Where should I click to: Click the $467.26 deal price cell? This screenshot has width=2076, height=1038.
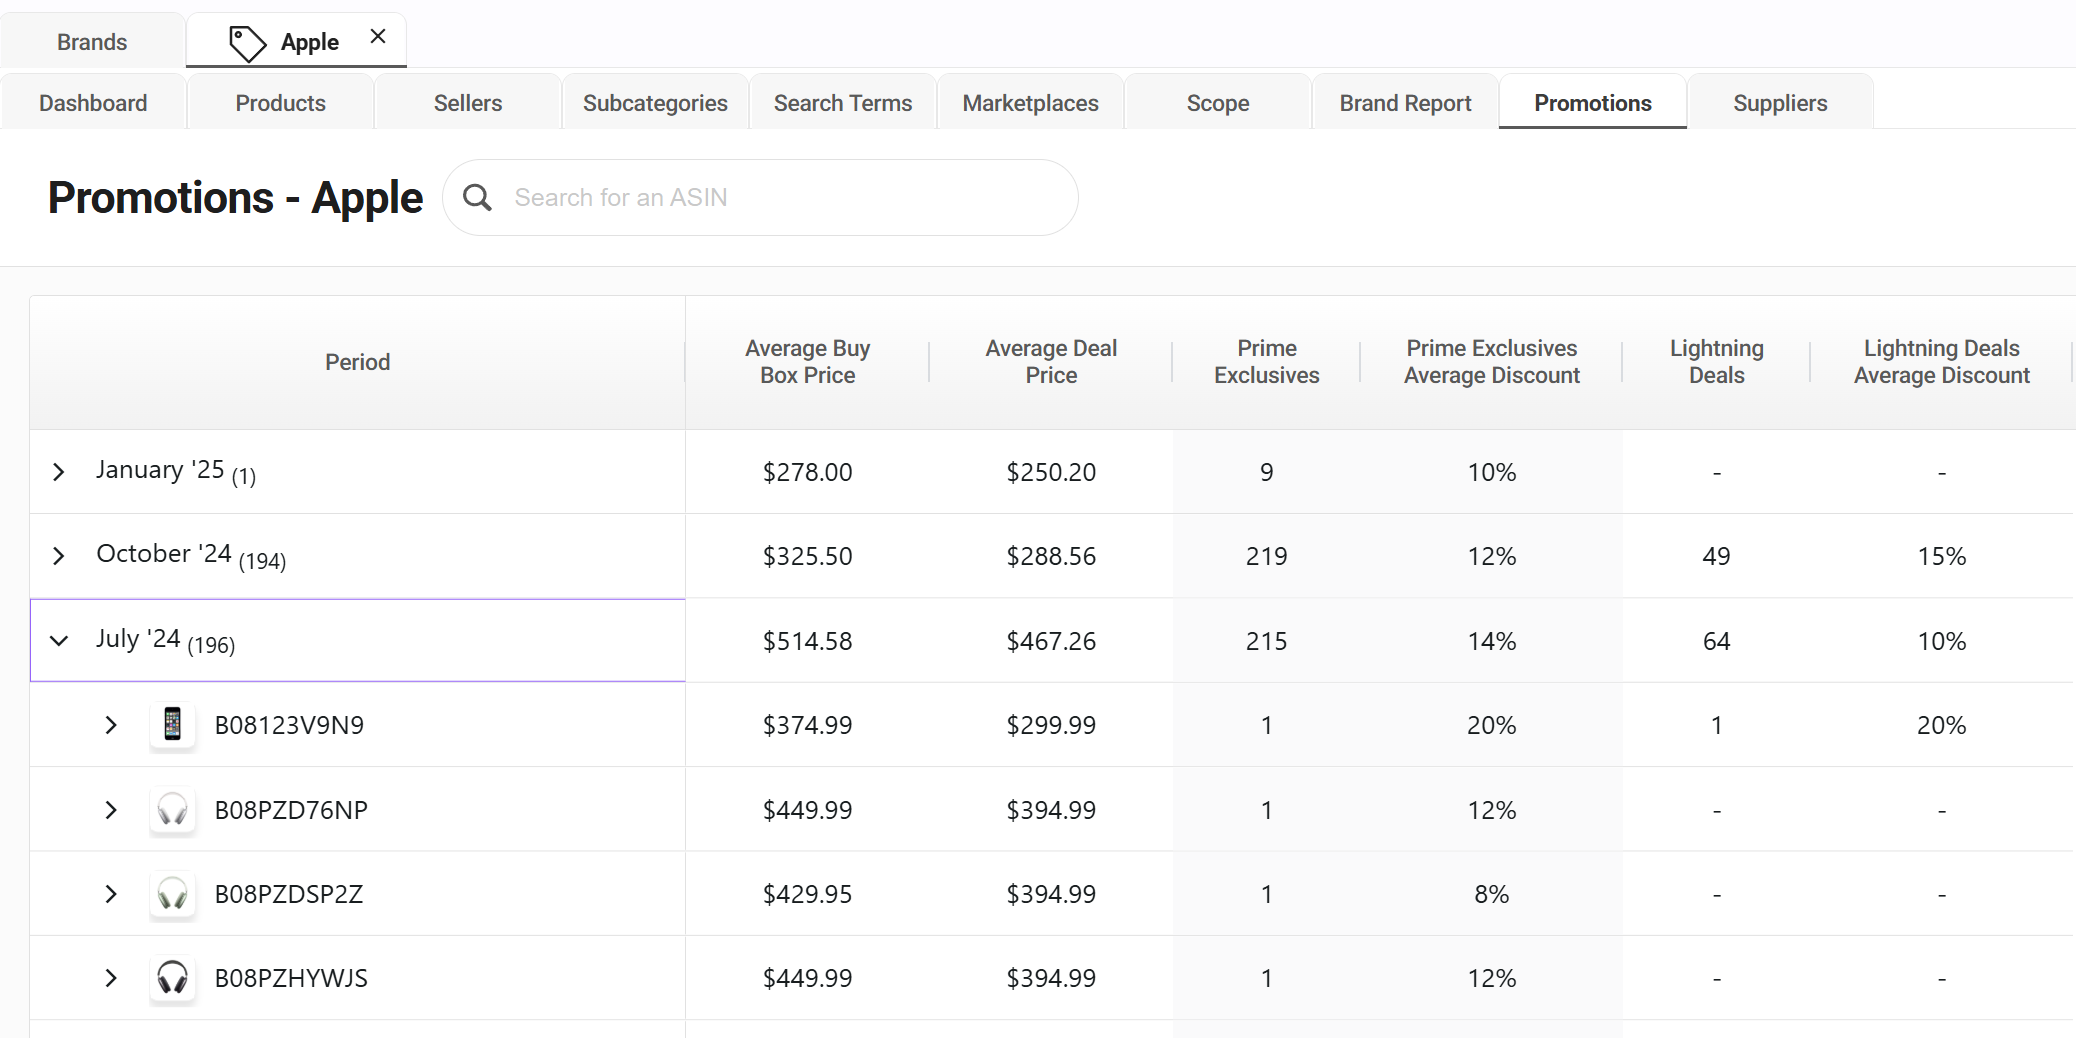coord(1051,641)
